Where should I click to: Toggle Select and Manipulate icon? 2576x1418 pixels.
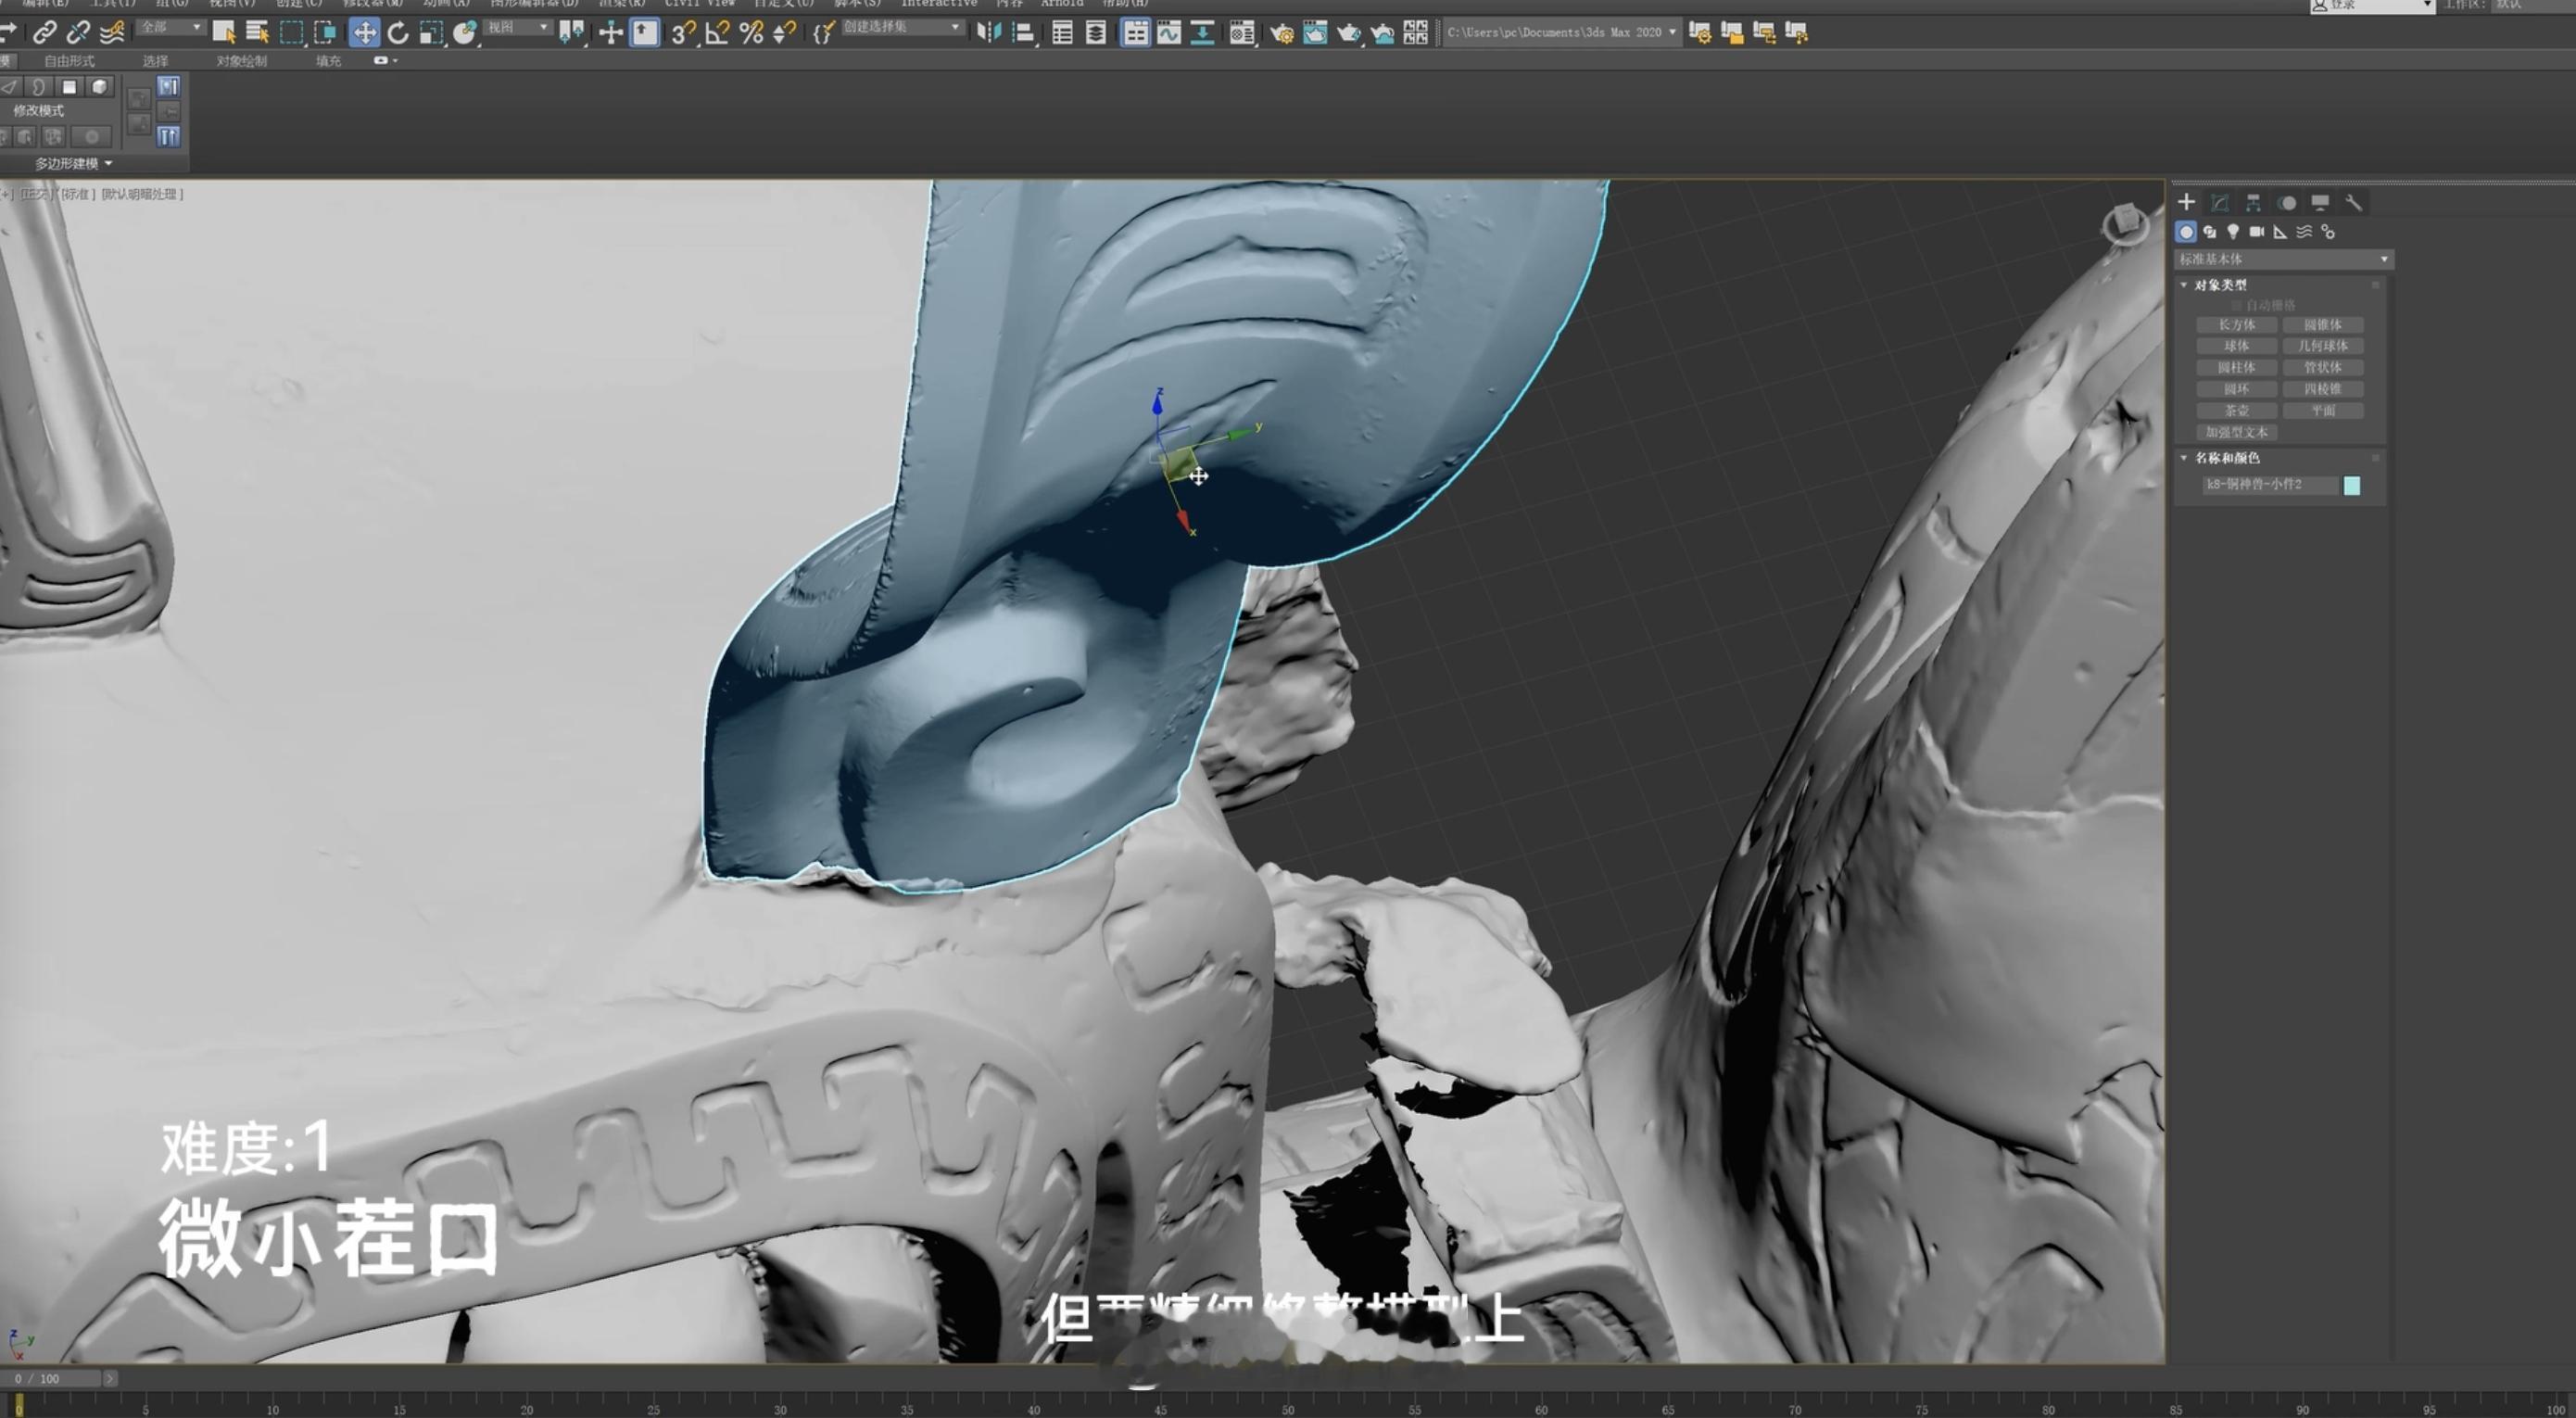pos(610,33)
